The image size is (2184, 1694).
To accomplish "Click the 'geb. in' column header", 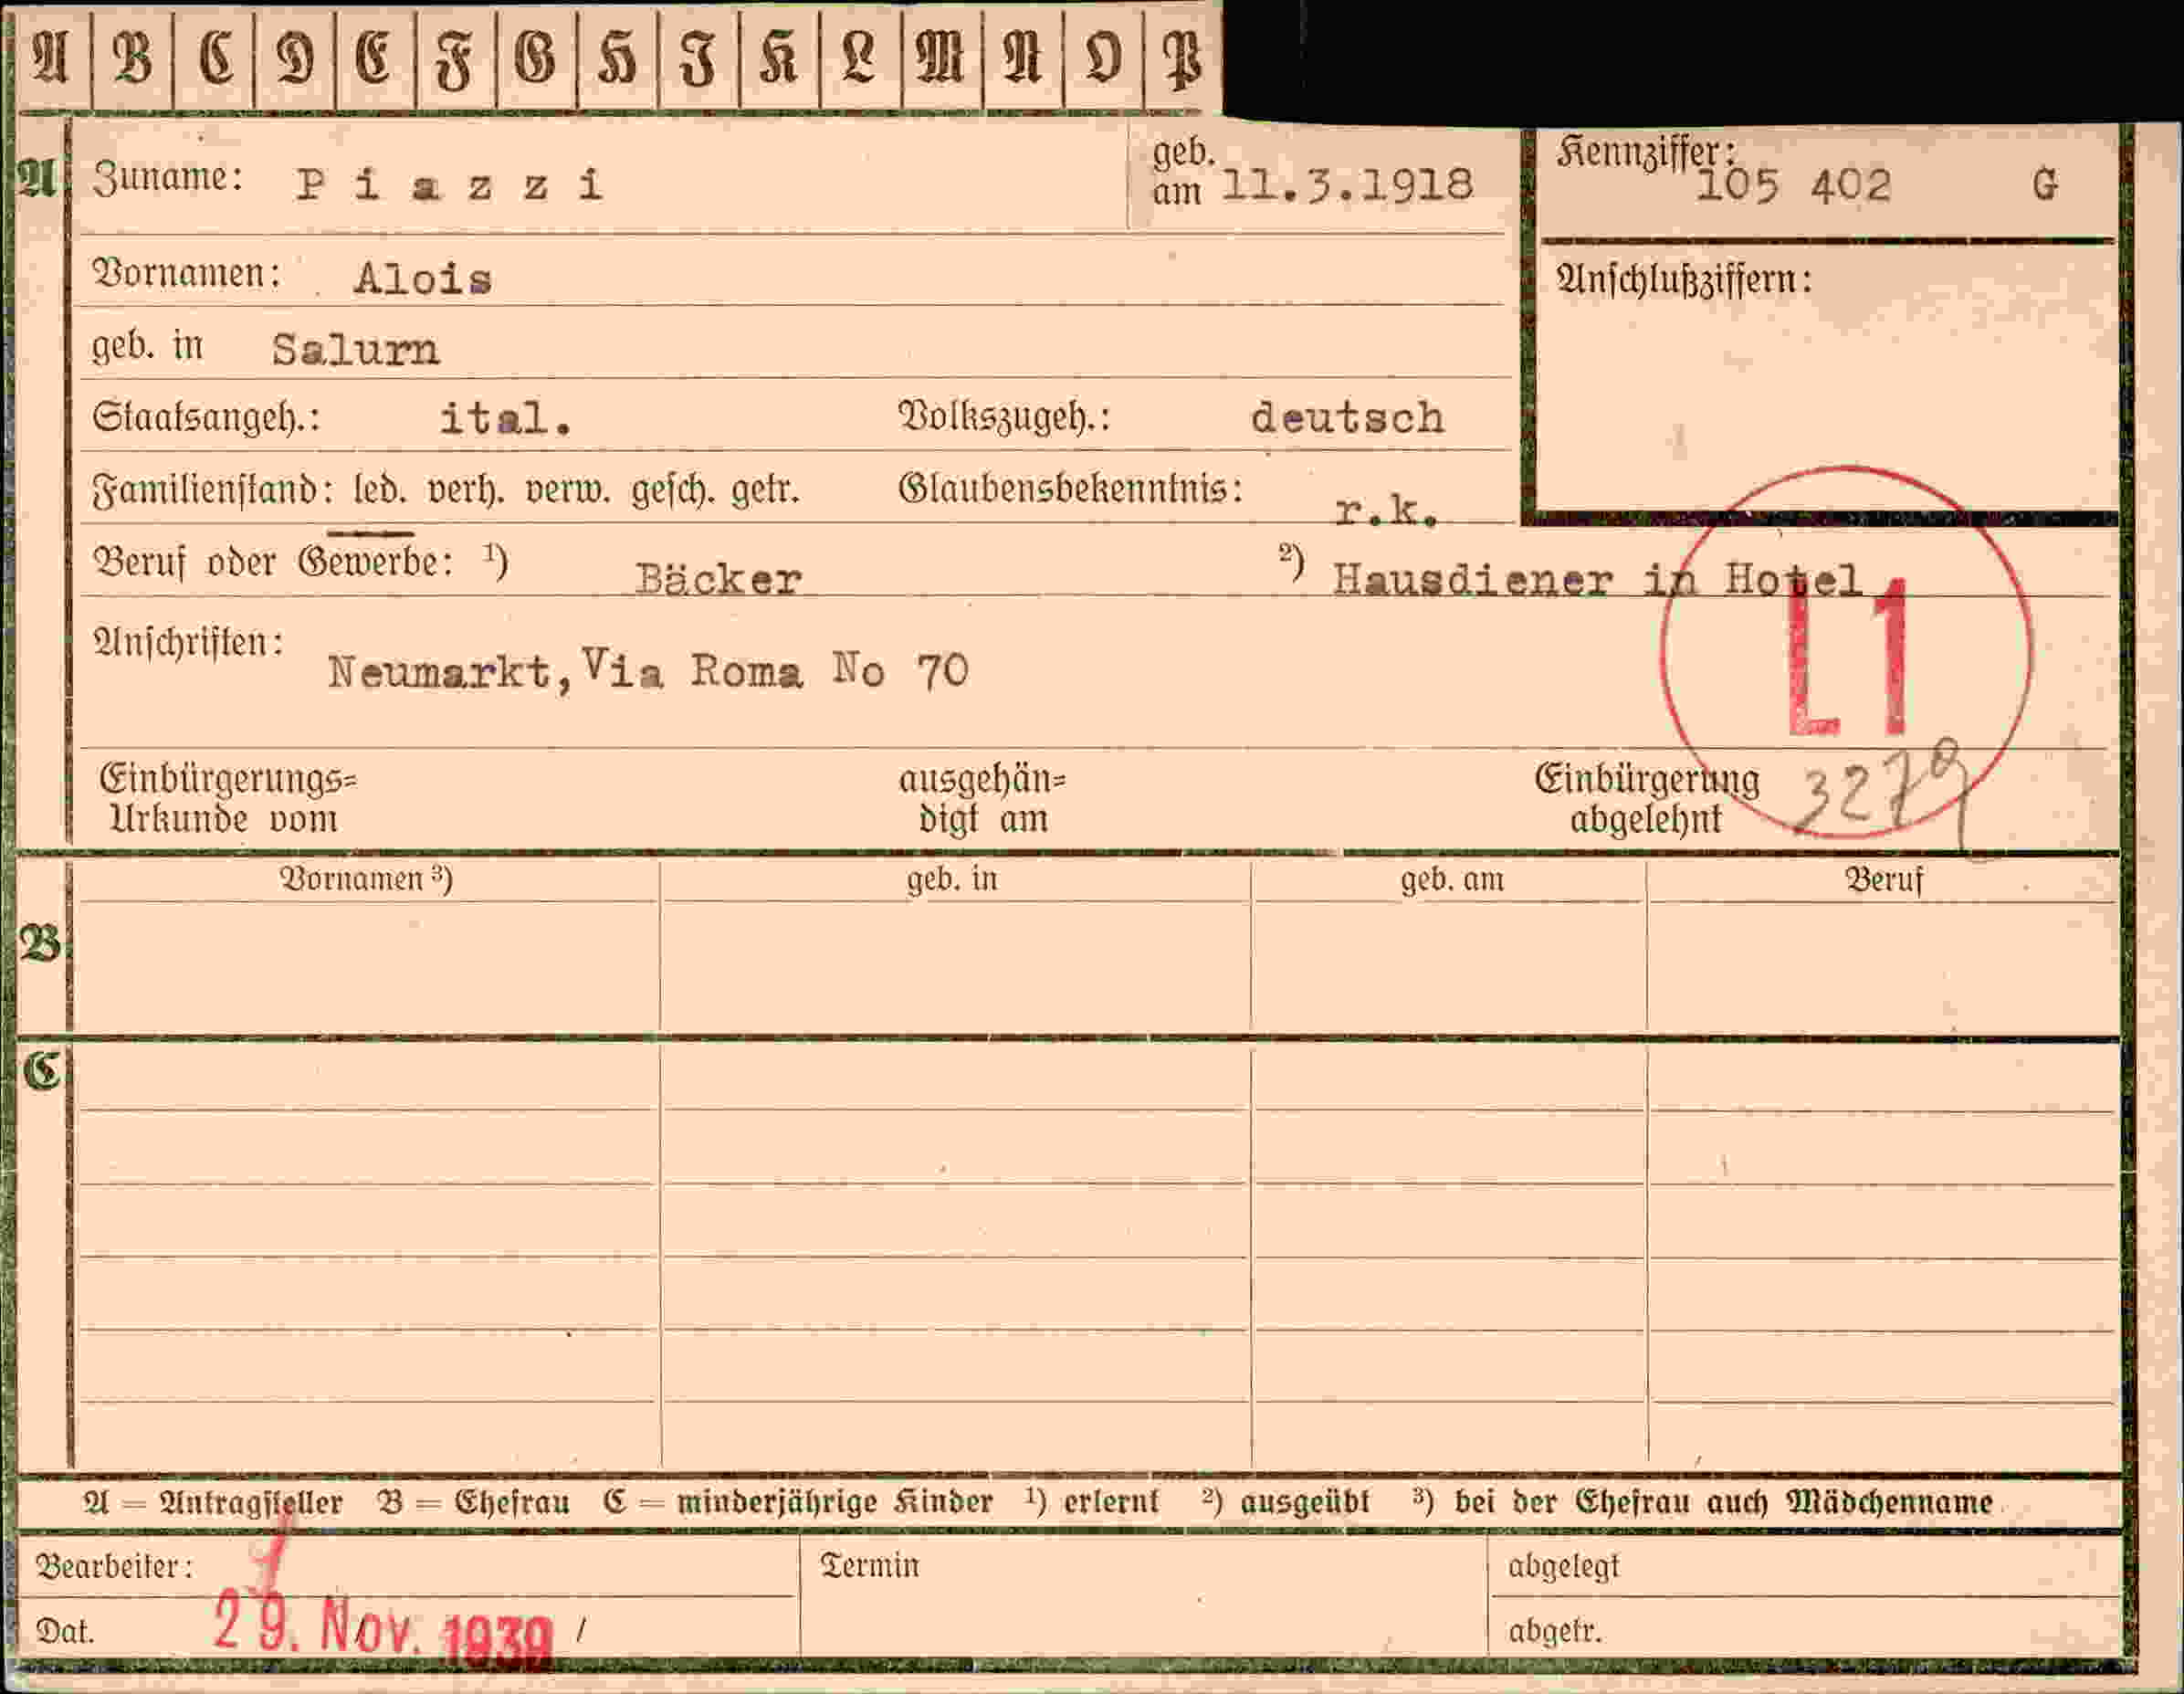I will click(952, 879).
